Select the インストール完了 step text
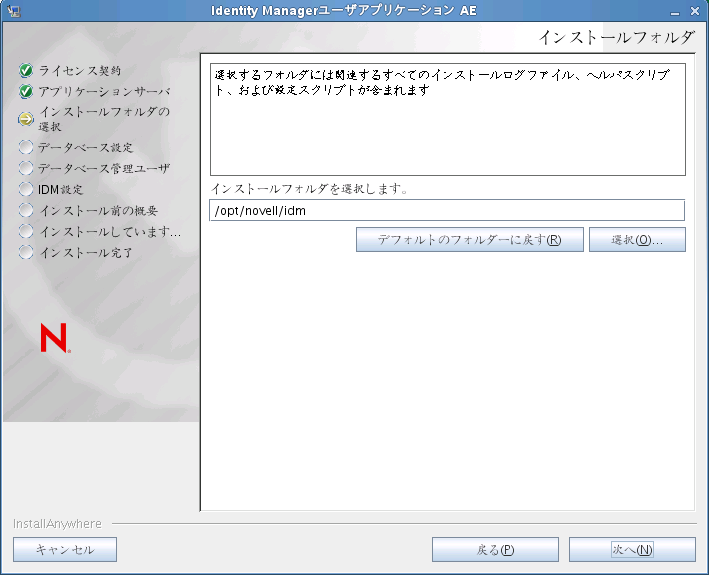The width and height of the screenshot is (709, 575). [x=85, y=252]
